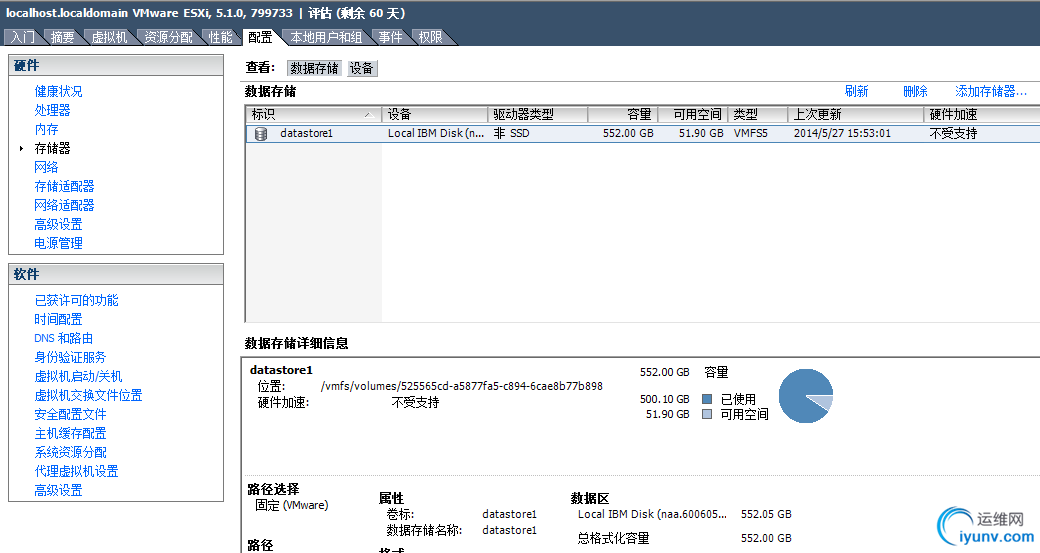The height and width of the screenshot is (553, 1040).
Task: Click the sort arrow in the 标识 column header
Action: click(x=369, y=115)
